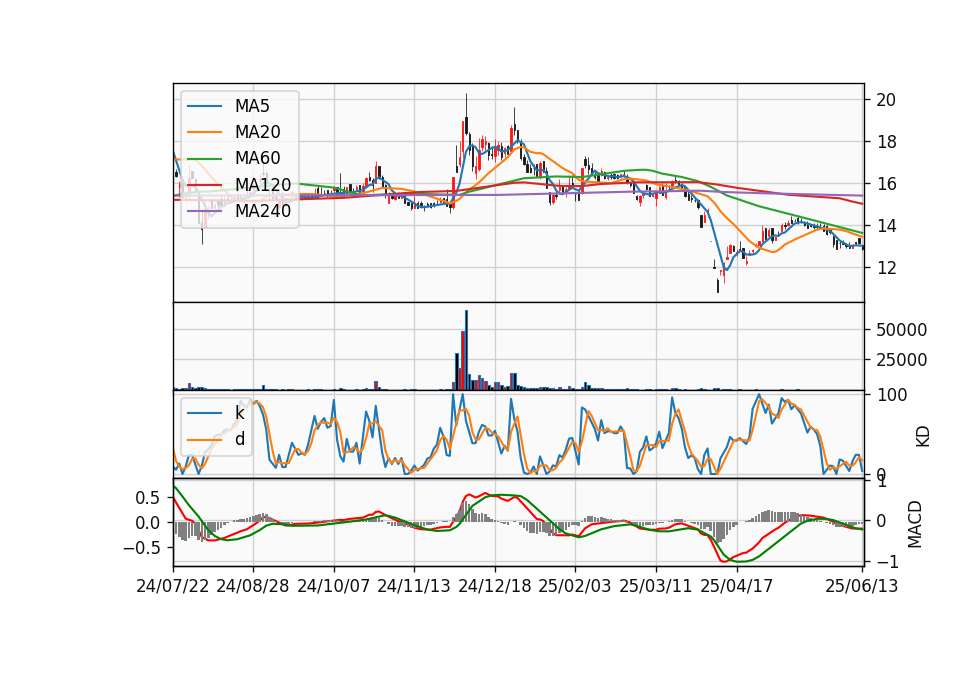Click the orange MA20 legend line sample
Image resolution: width=960 pixels, height=690 pixels.
[204, 132]
